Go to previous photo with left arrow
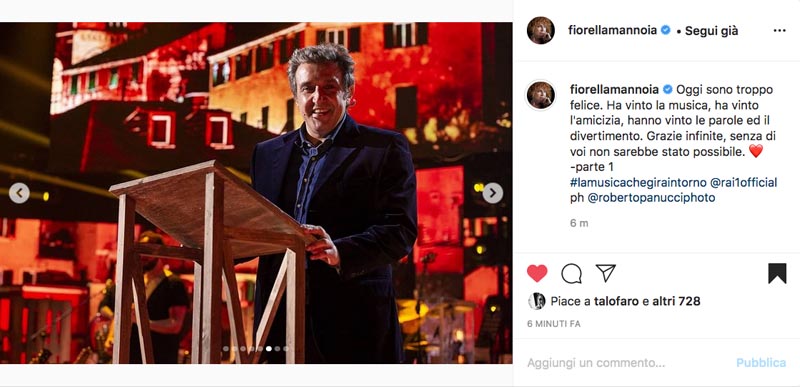This screenshot has width=800, height=387. 19,193
